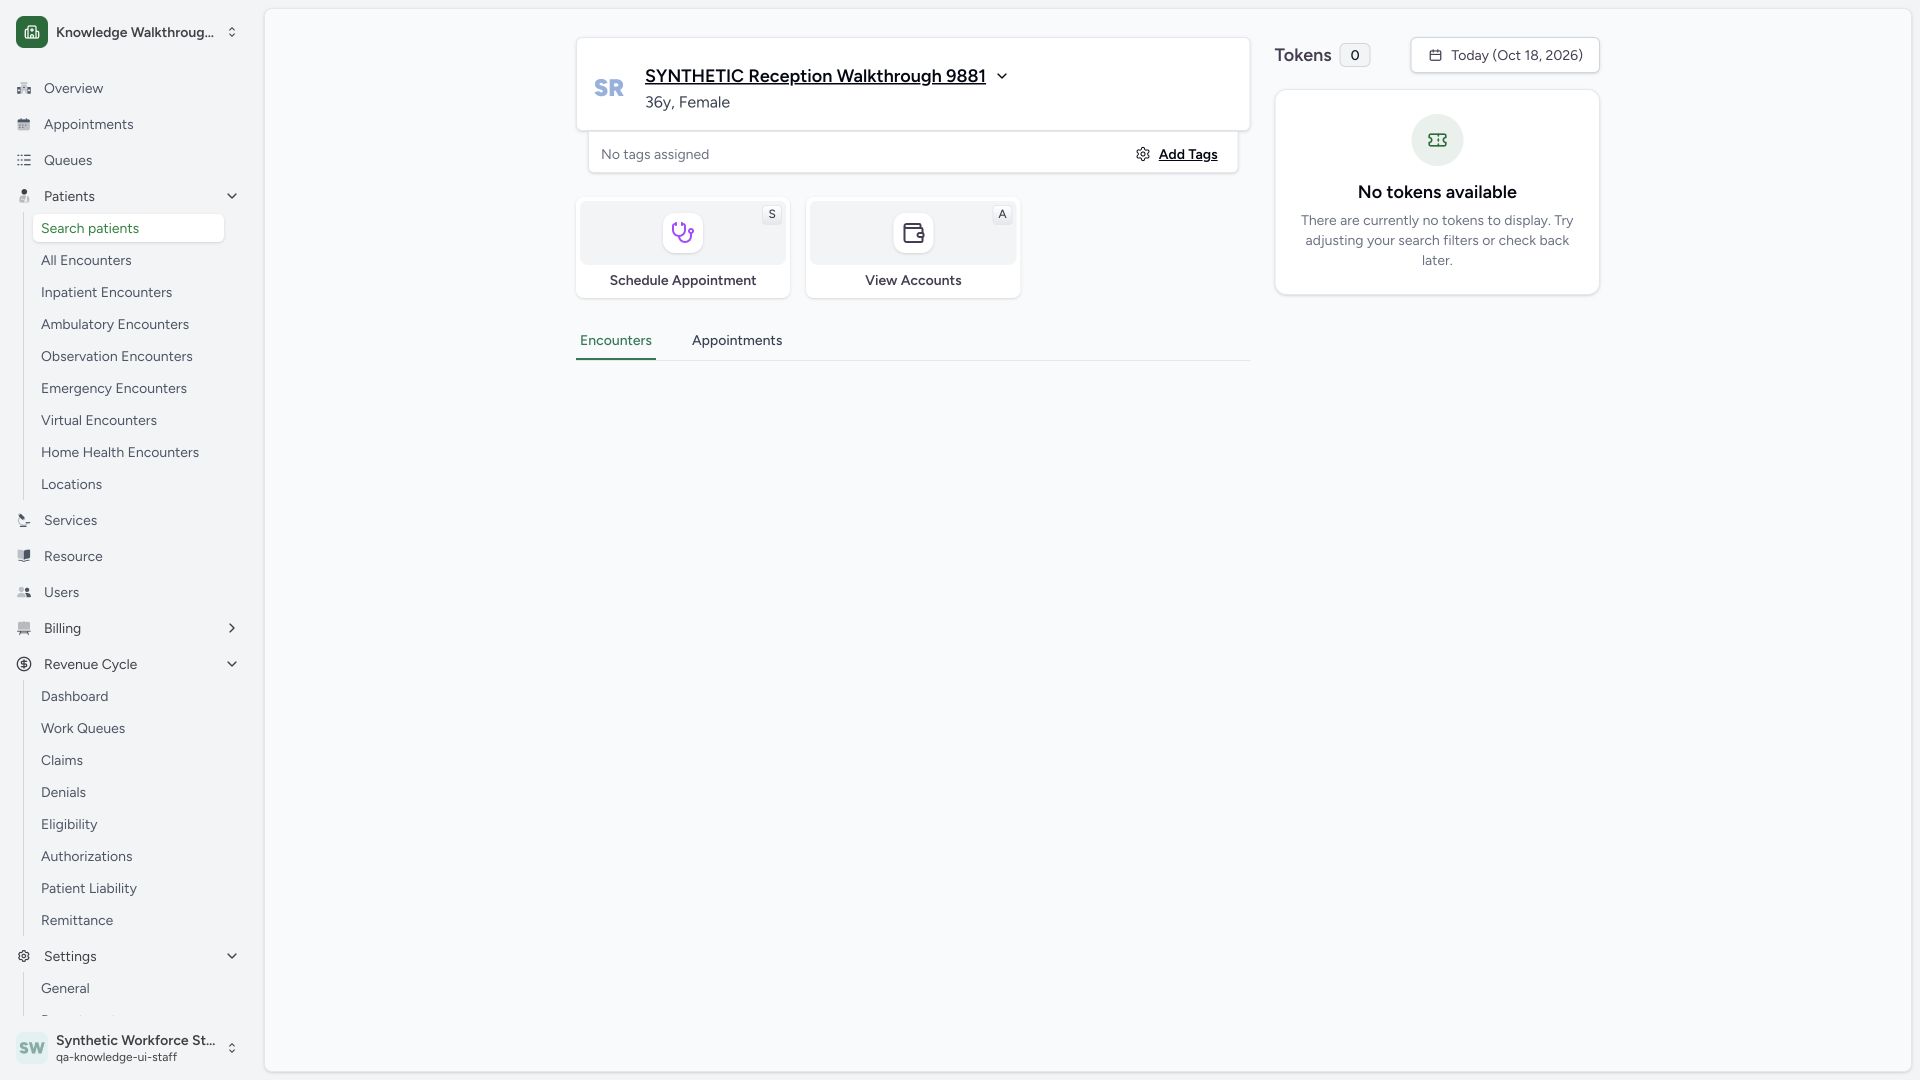Image resolution: width=1920 pixels, height=1080 pixels.
Task: Open Virtual Encounters
Action: 99,420
